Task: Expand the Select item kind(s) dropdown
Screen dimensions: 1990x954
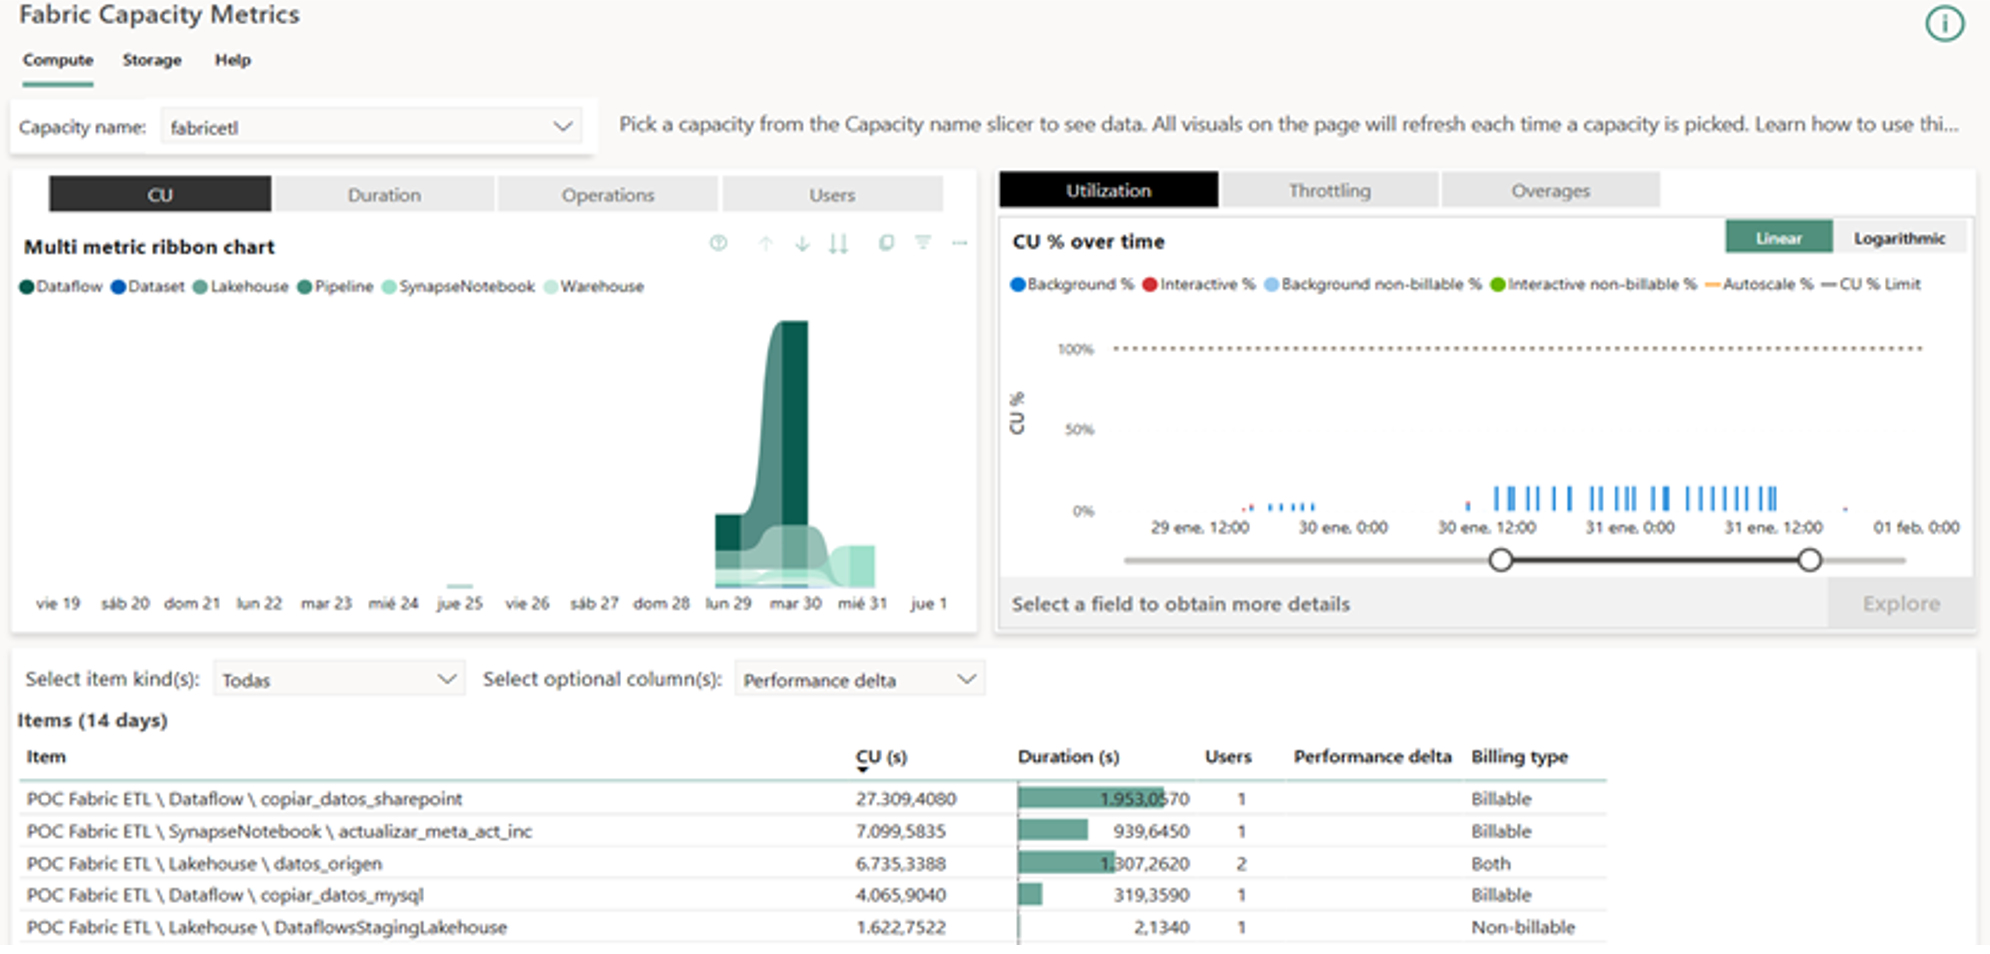Action: [x=447, y=679]
